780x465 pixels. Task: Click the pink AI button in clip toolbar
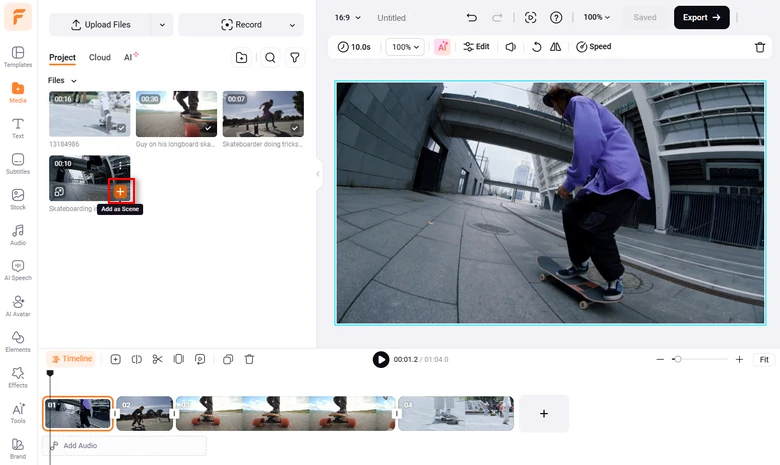[x=442, y=47]
